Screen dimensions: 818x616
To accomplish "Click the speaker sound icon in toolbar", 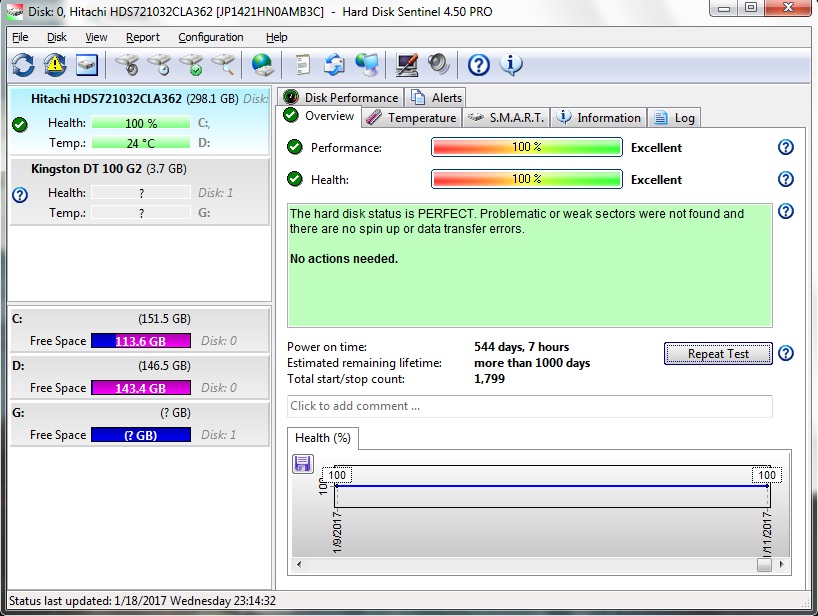I will (439, 65).
